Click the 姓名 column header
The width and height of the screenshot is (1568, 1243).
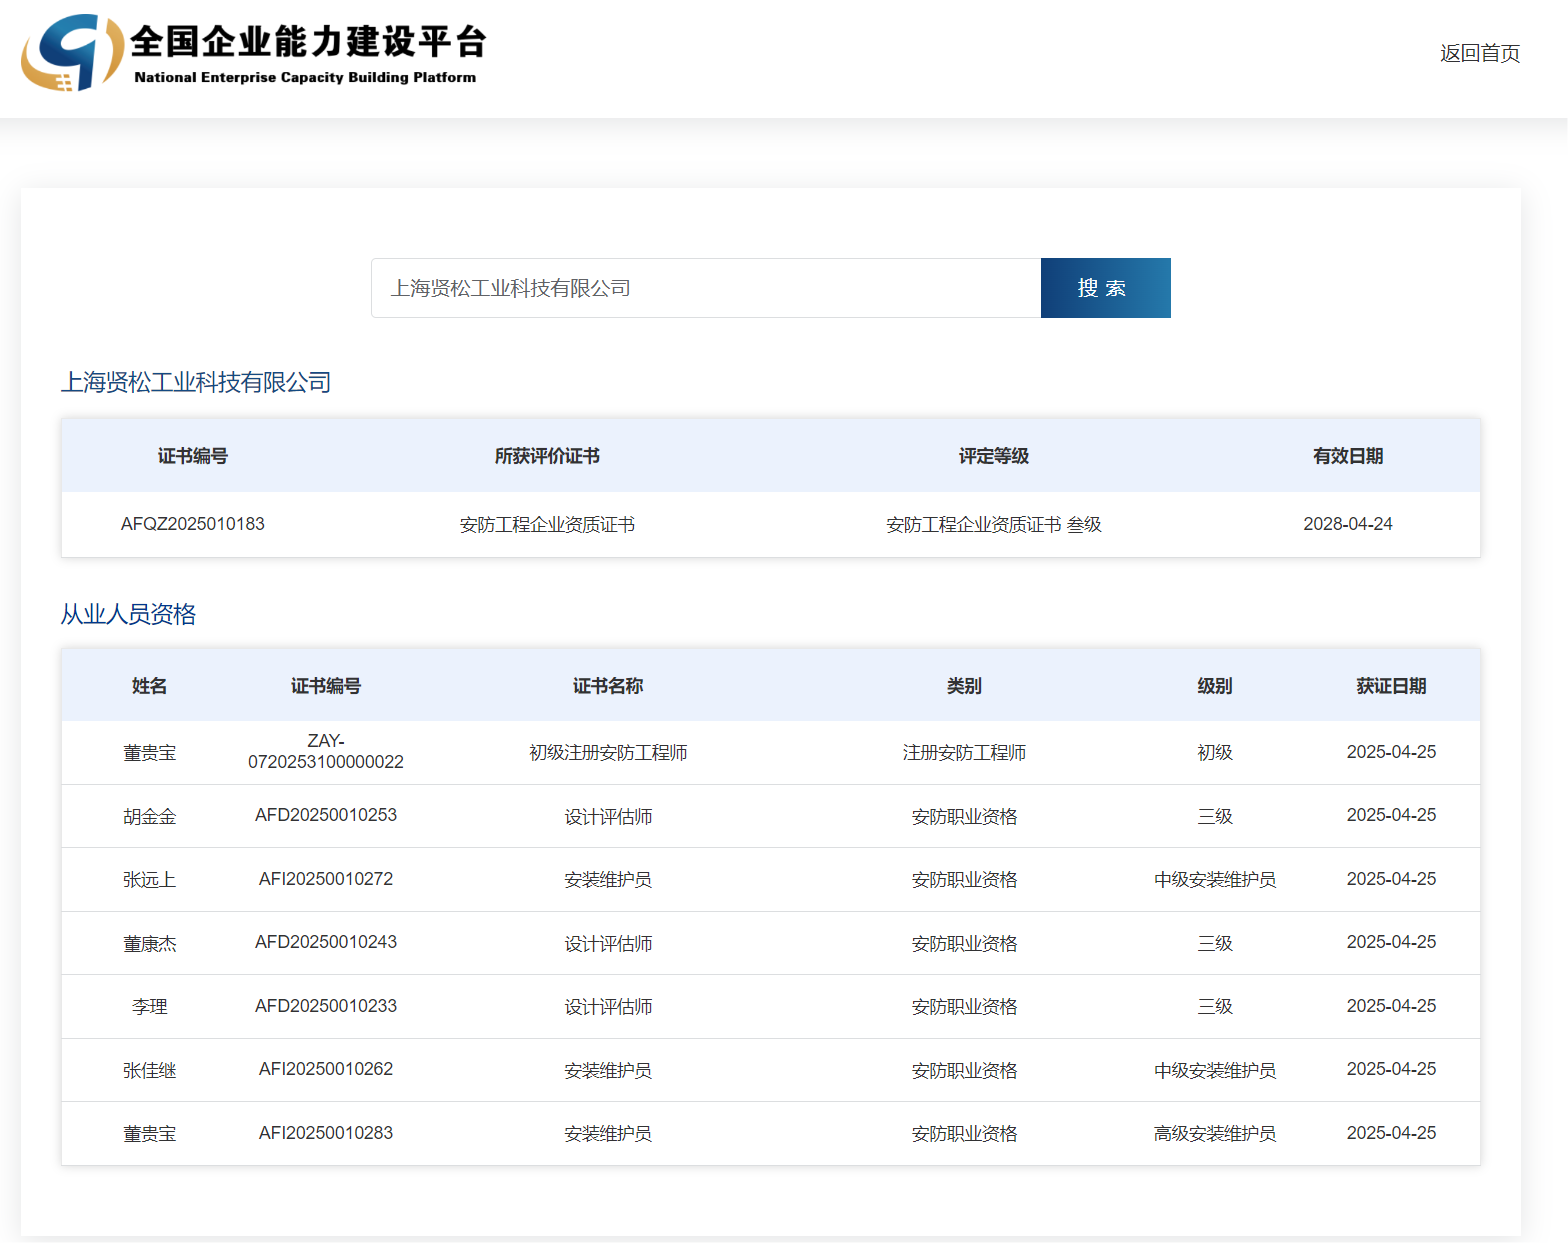click(x=149, y=686)
